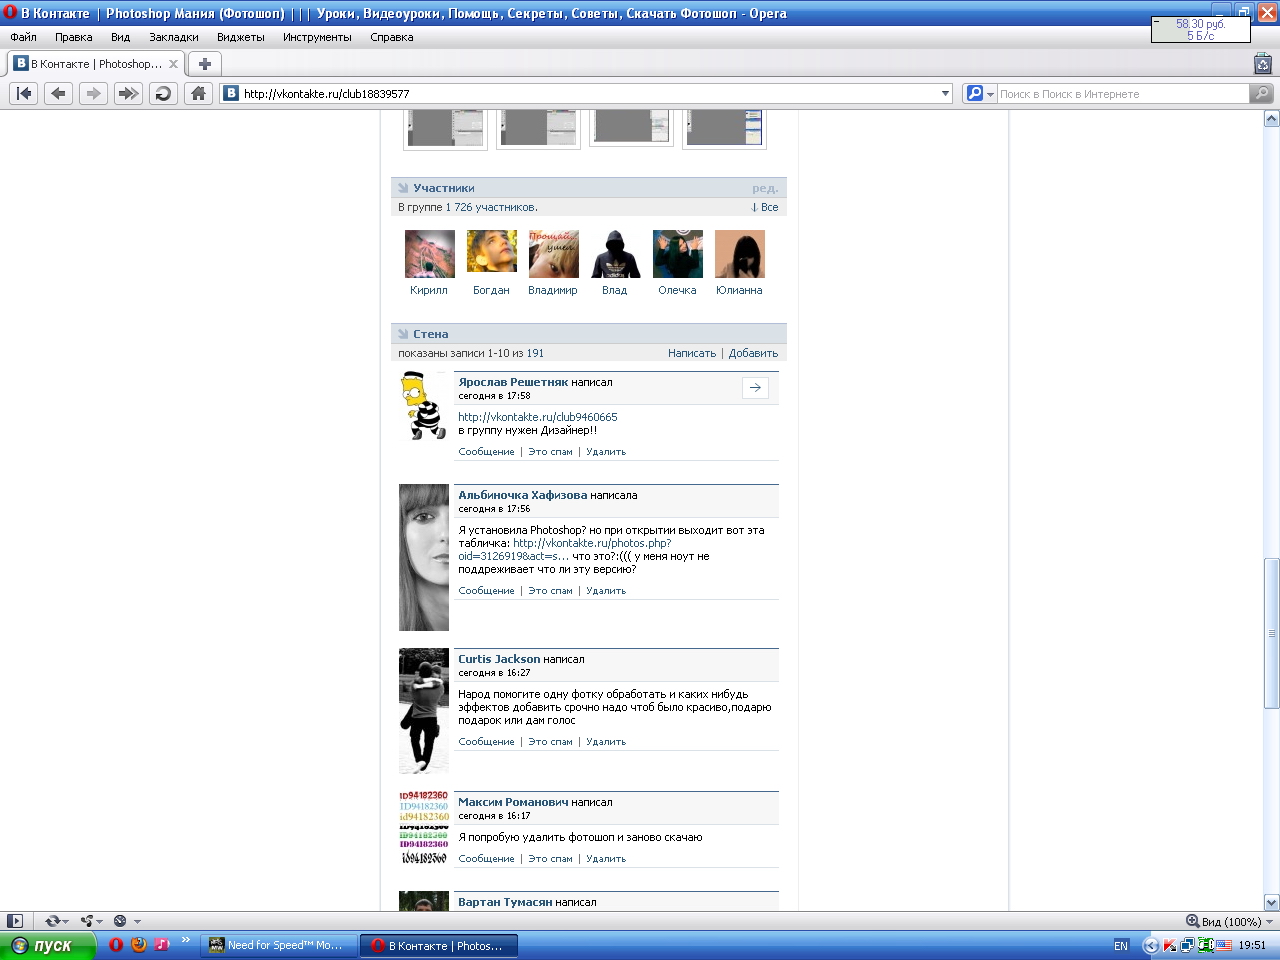Click the Fast Forward toolbar button
The width and height of the screenshot is (1280, 960).
tap(128, 93)
